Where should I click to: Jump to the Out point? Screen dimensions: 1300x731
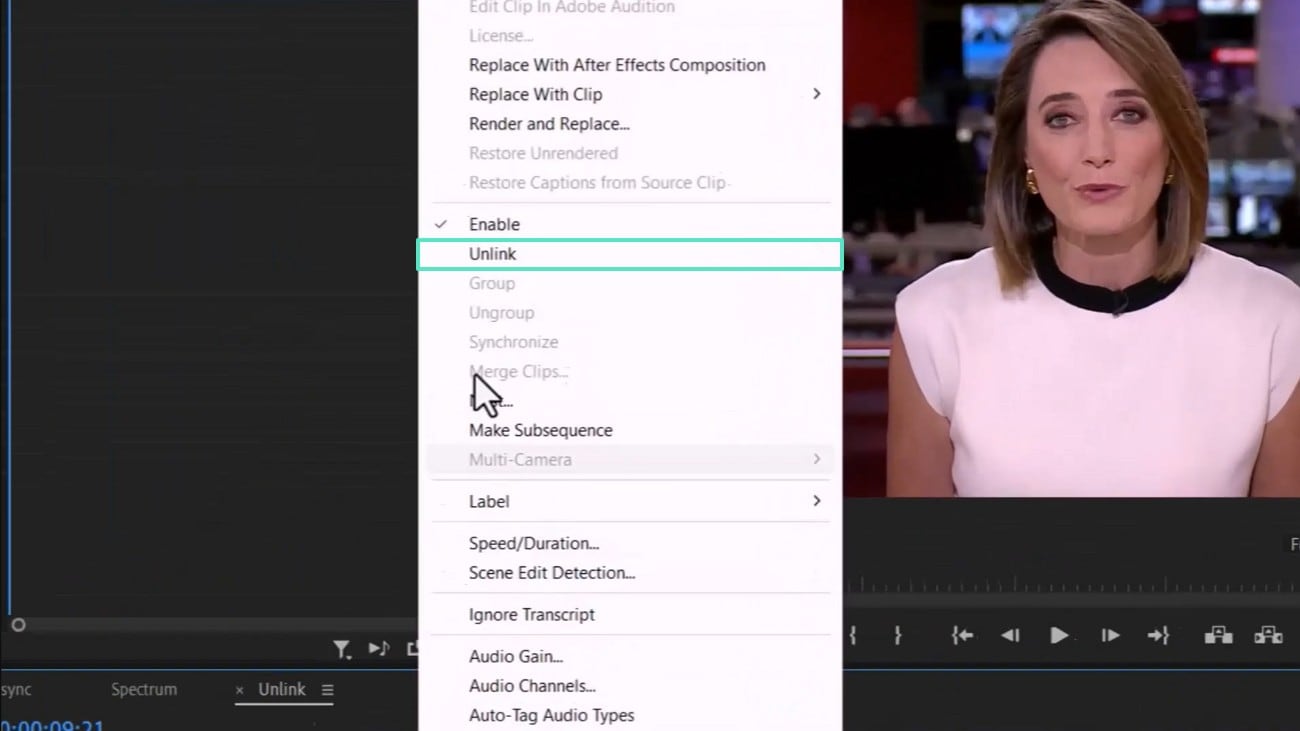click(x=1159, y=634)
